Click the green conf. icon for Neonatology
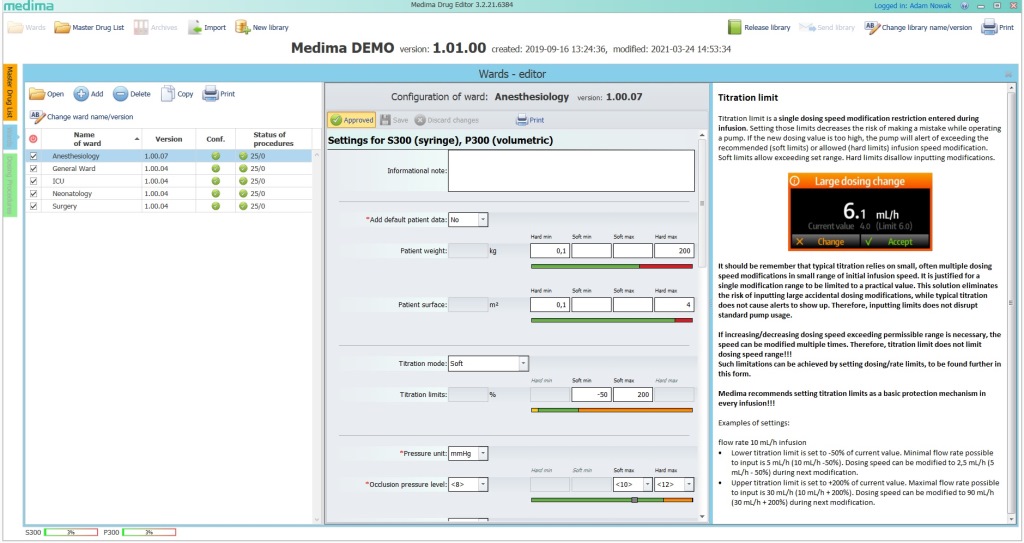Viewport: 1024px width, 543px height. click(216, 194)
